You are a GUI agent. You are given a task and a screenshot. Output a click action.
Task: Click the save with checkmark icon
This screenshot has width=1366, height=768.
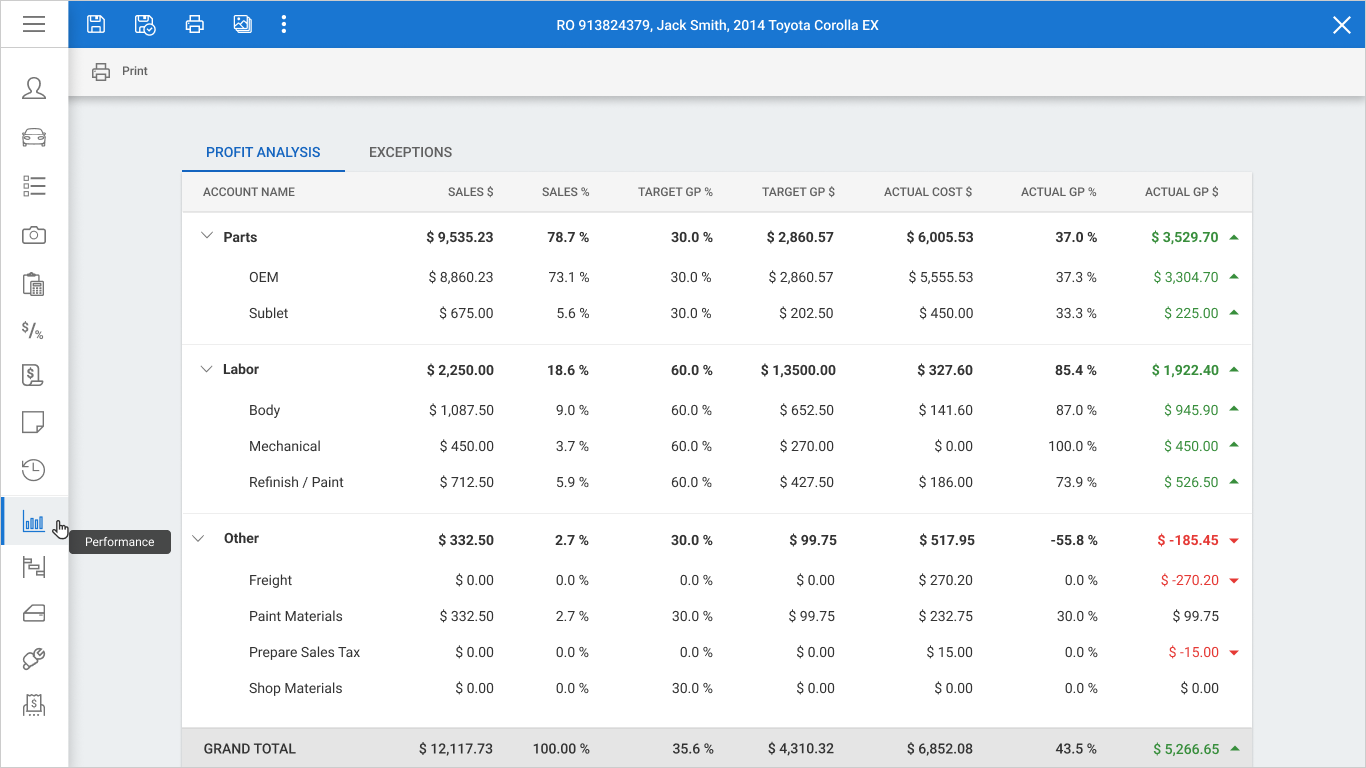click(145, 24)
